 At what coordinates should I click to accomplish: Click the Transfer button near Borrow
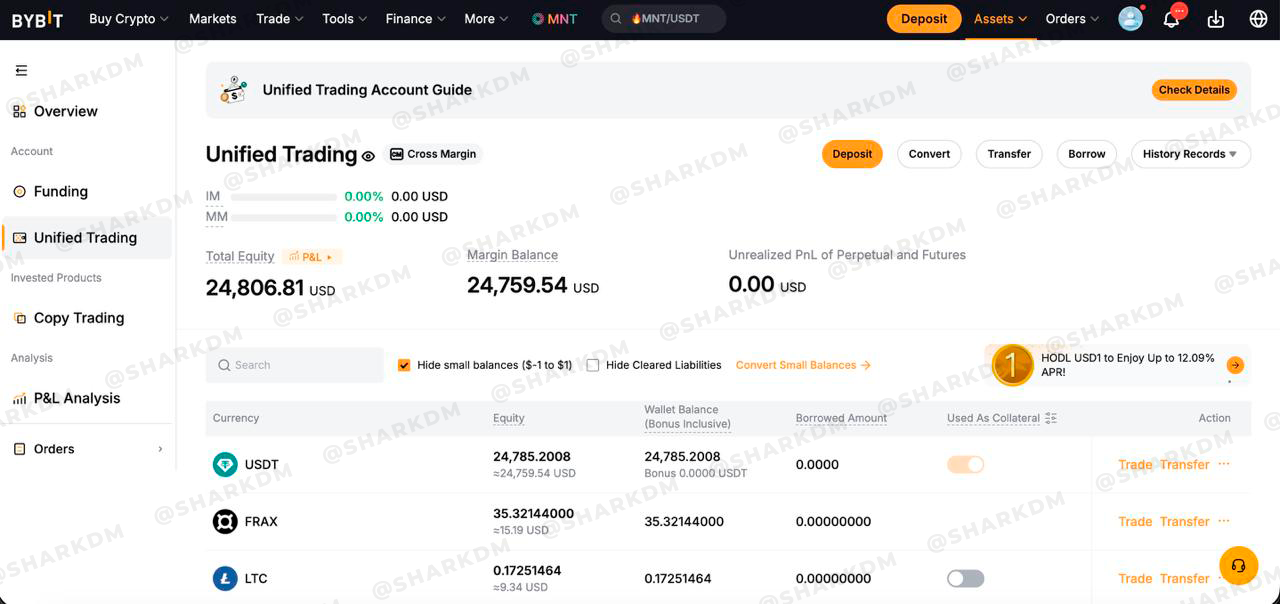click(x=1009, y=154)
